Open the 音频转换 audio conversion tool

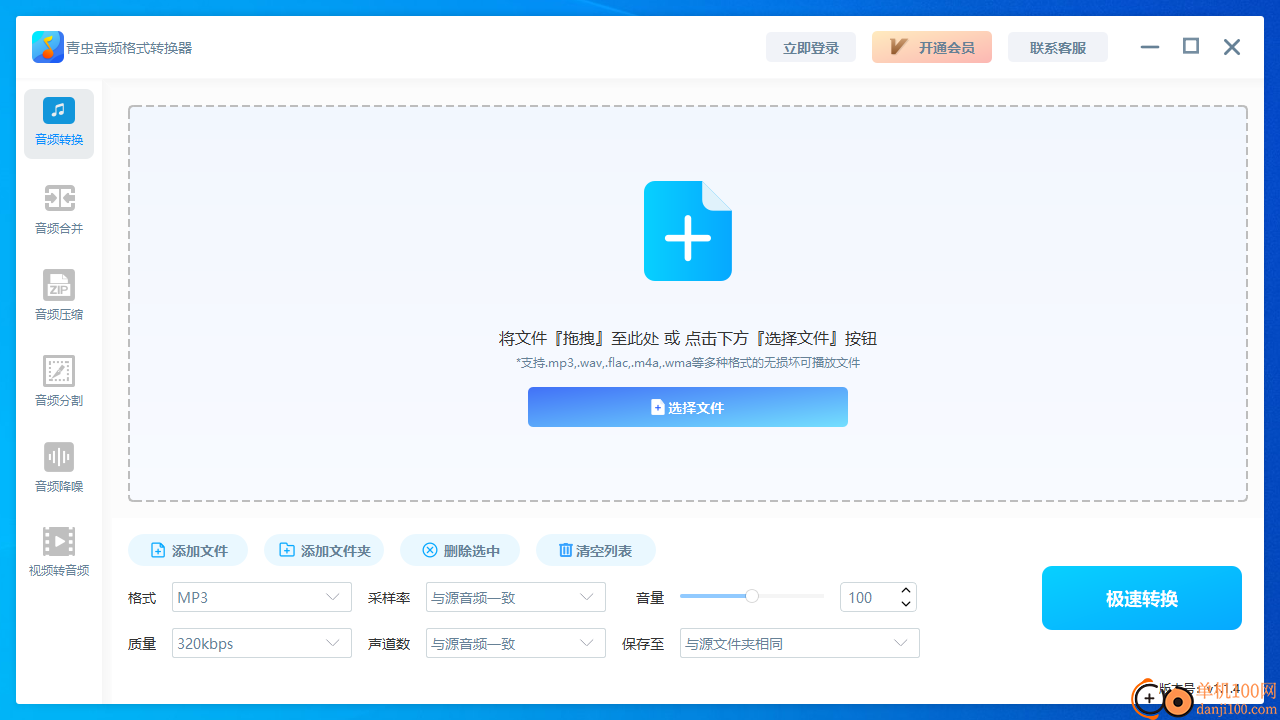pyautogui.click(x=58, y=122)
